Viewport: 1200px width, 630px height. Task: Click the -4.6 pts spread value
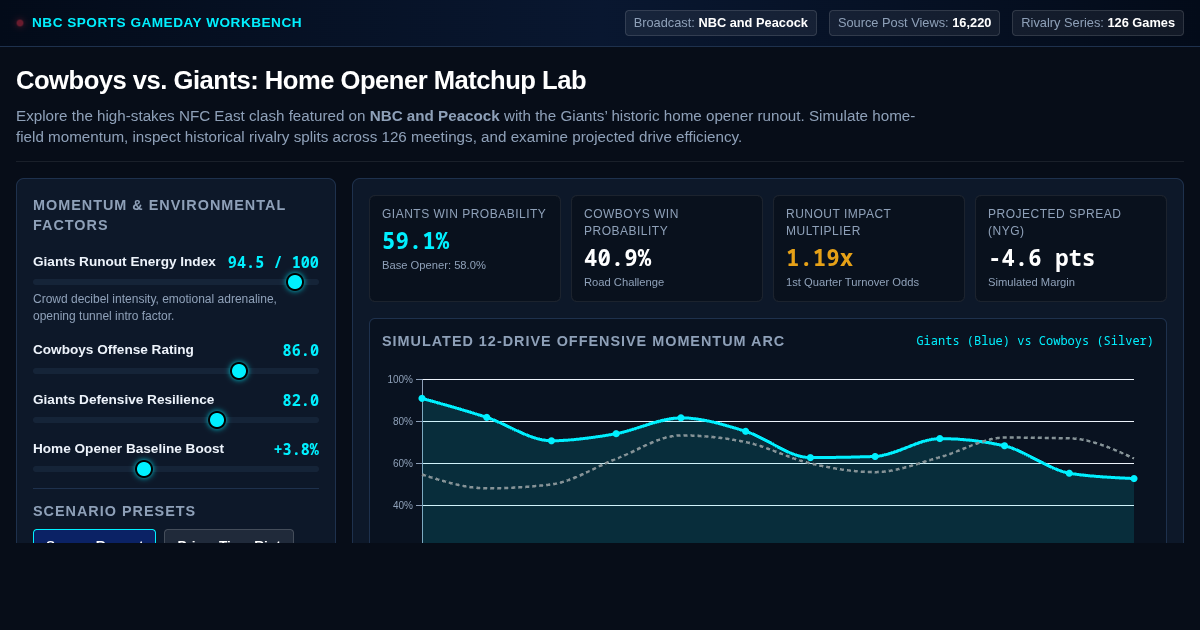point(1042,258)
